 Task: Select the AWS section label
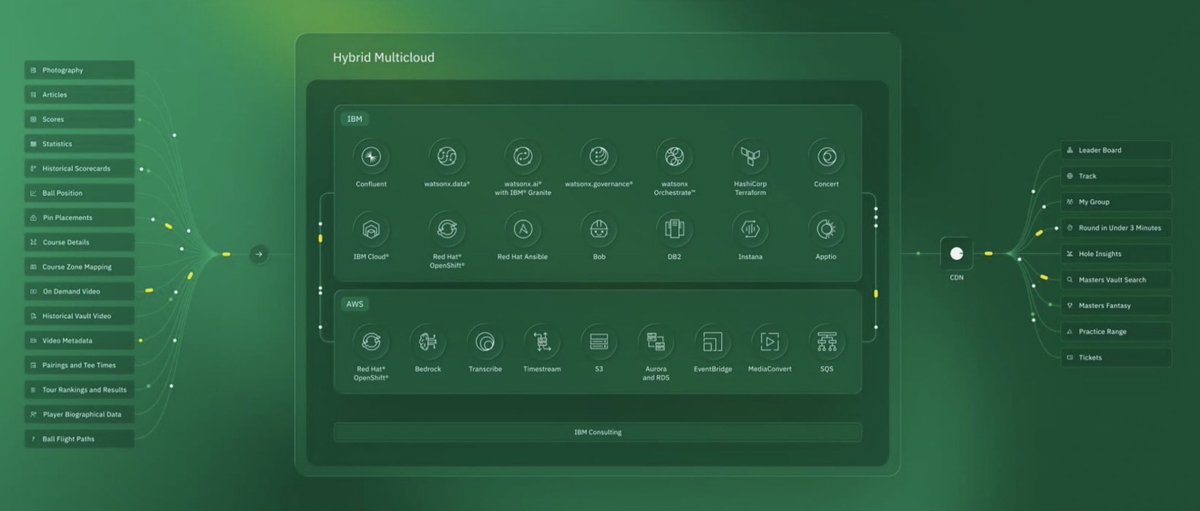(x=357, y=303)
